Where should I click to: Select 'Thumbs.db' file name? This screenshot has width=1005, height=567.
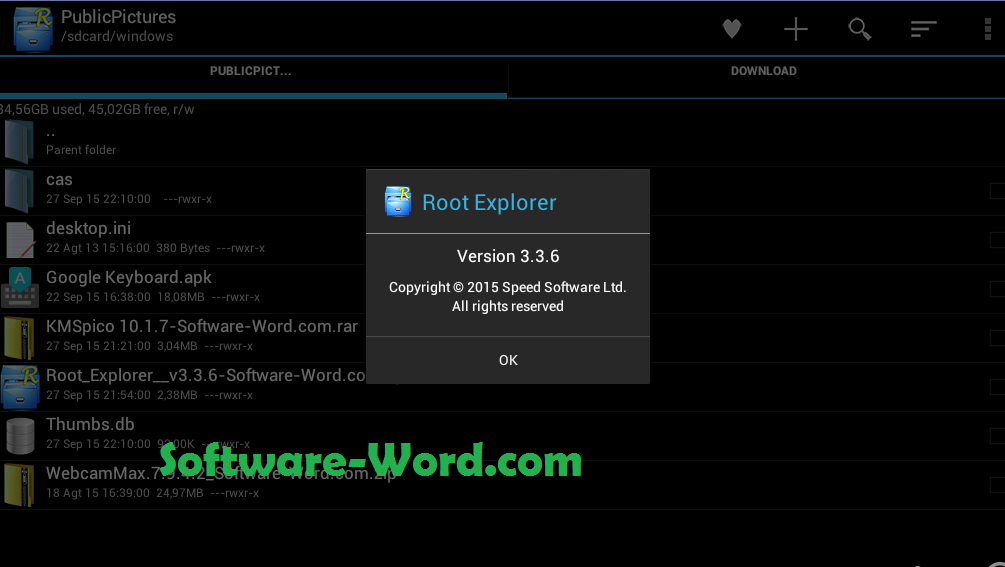(x=90, y=424)
